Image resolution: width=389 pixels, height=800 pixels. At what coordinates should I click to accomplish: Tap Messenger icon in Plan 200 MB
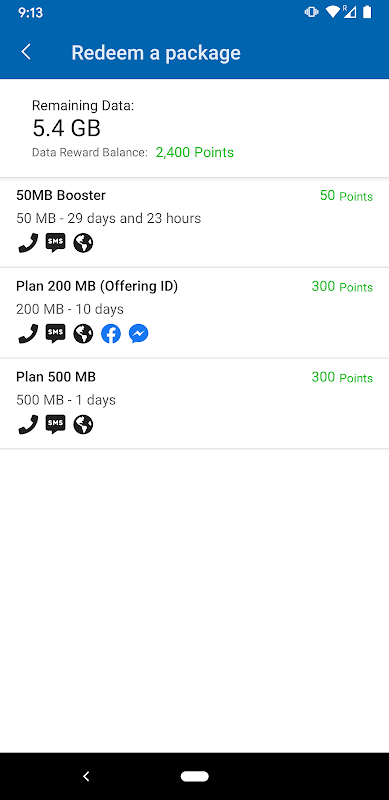click(138, 334)
